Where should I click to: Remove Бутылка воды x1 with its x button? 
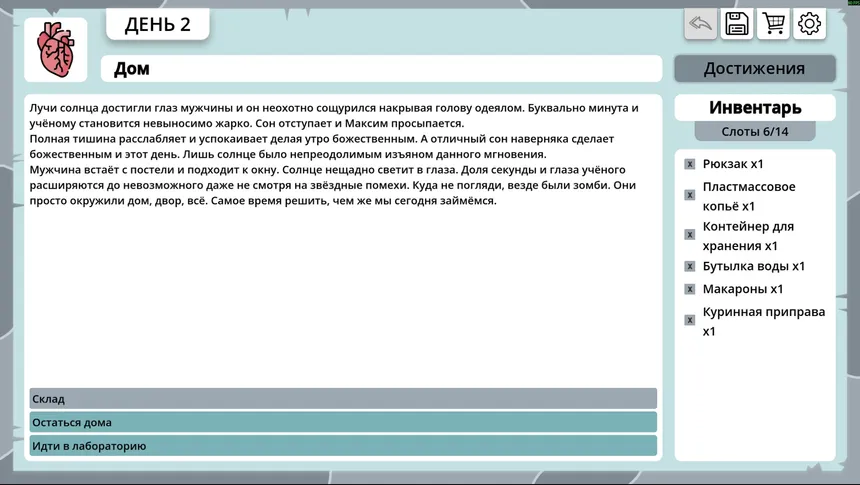click(x=690, y=267)
